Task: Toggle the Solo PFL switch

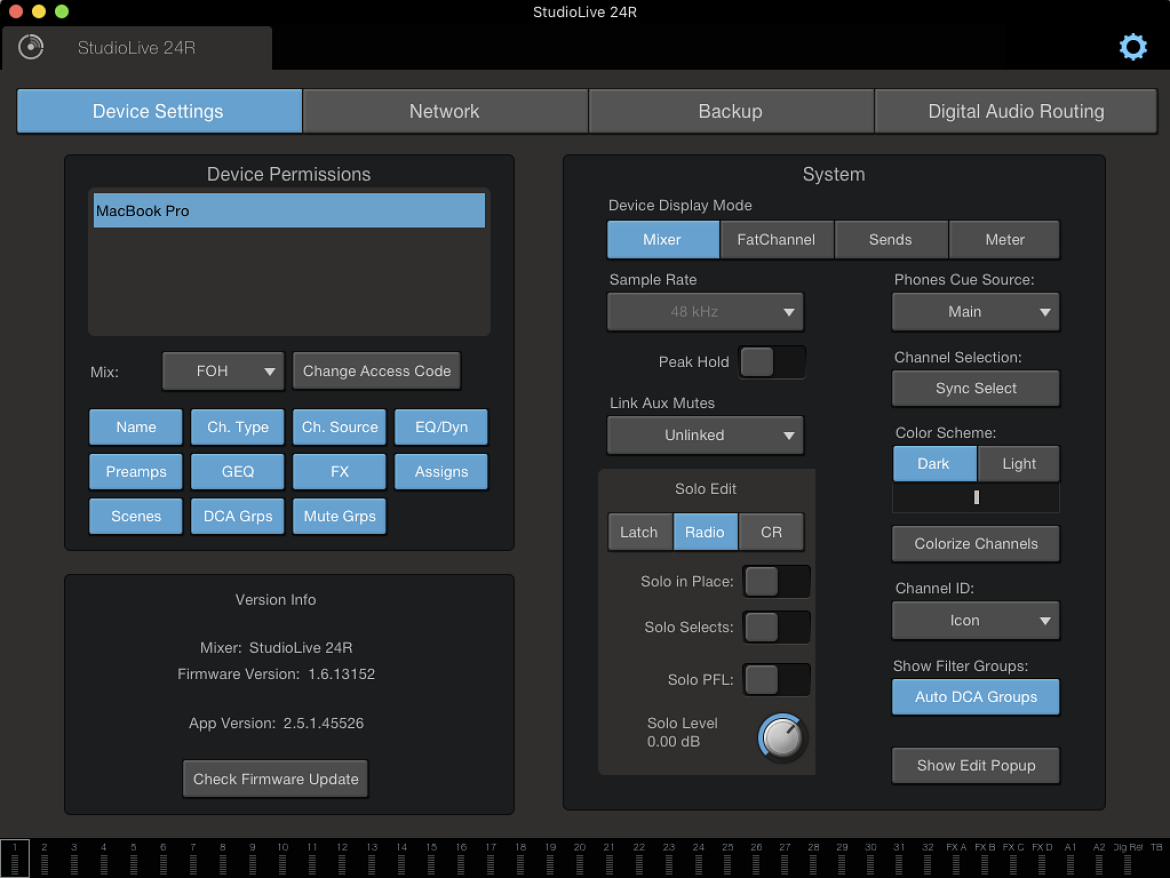Action: click(x=777, y=680)
